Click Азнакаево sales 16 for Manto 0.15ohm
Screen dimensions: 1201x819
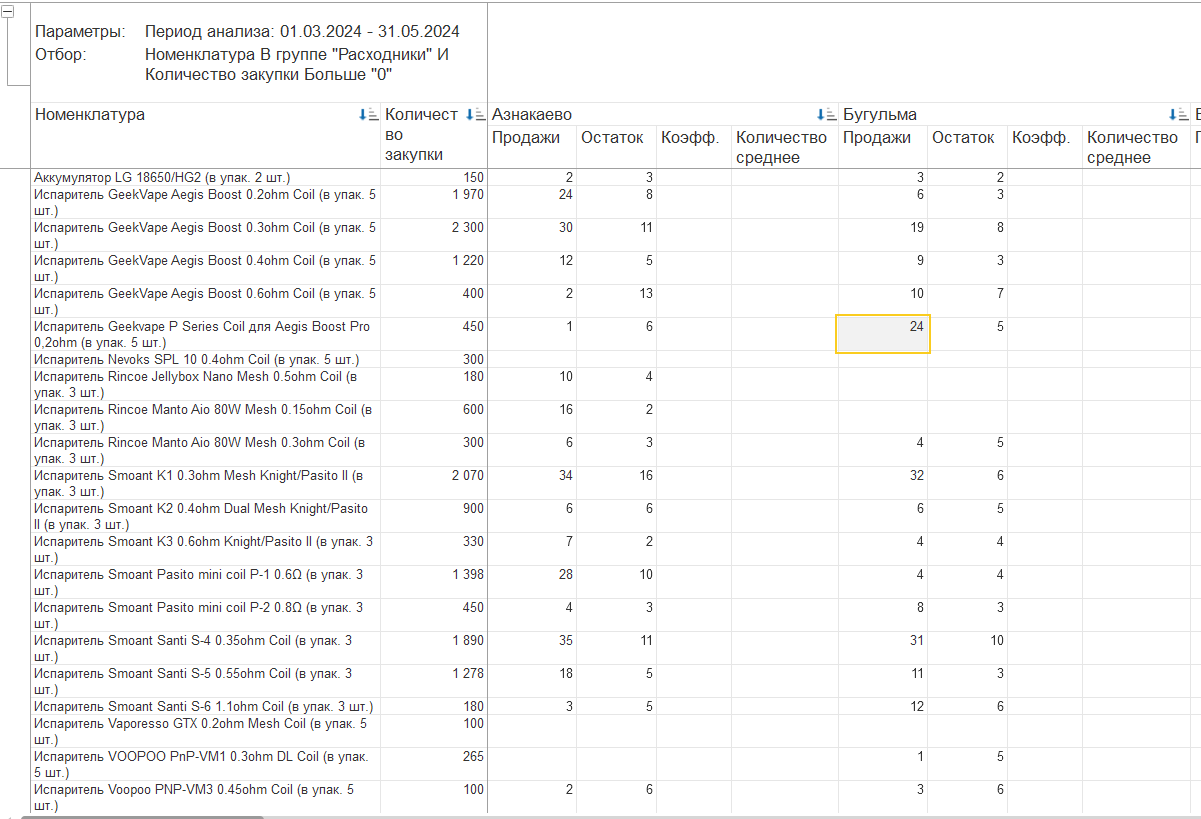tap(566, 409)
